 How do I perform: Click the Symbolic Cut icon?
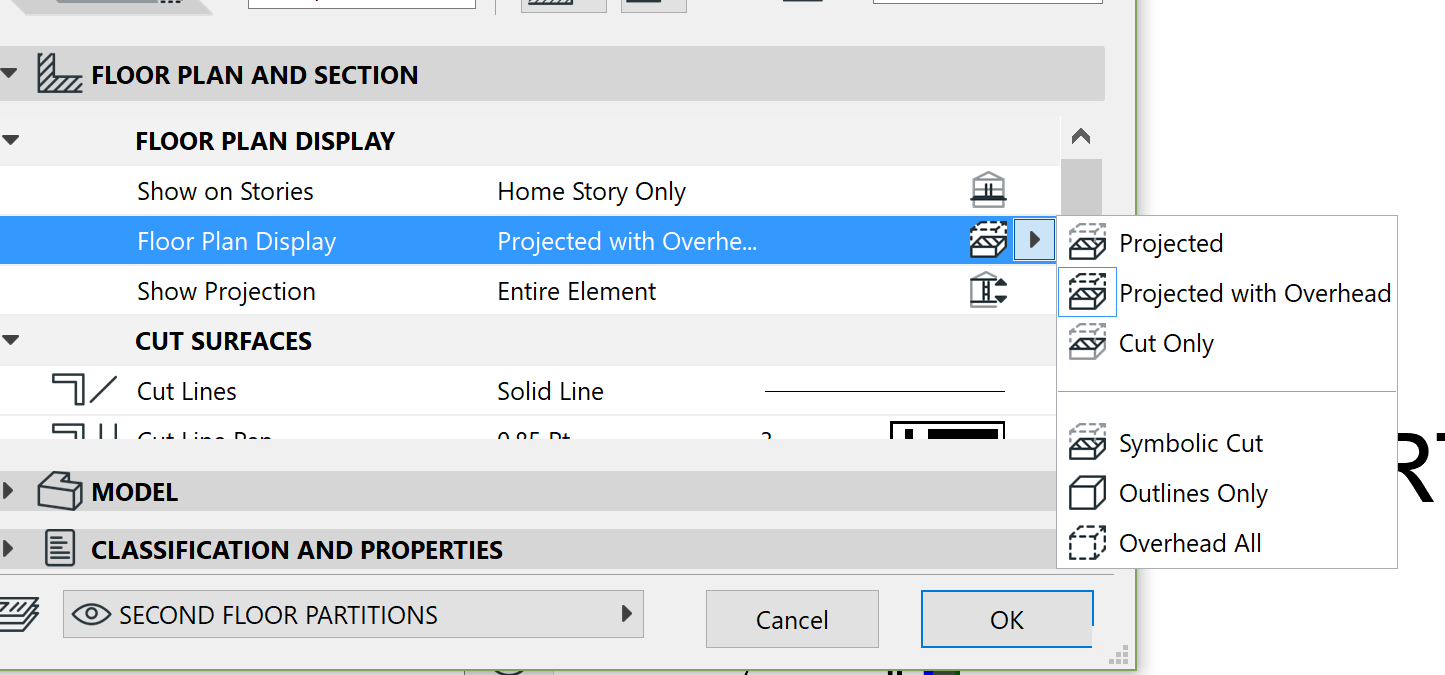point(1087,442)
